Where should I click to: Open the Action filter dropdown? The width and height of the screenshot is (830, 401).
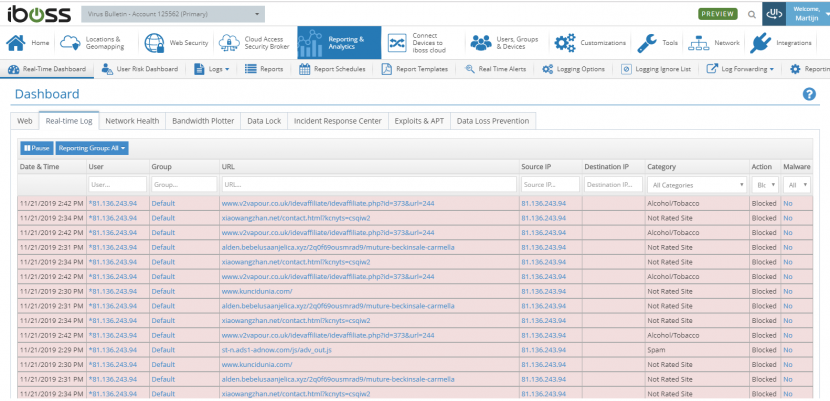(764, 185)
